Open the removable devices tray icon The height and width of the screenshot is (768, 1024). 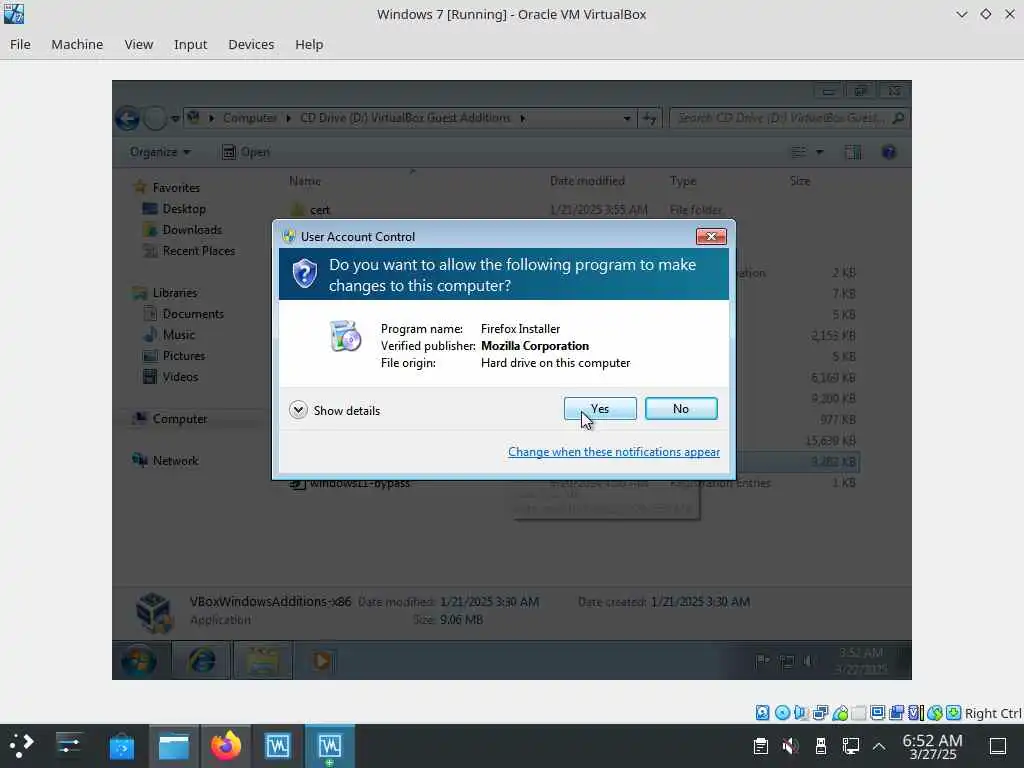click(x=821, y=746)
